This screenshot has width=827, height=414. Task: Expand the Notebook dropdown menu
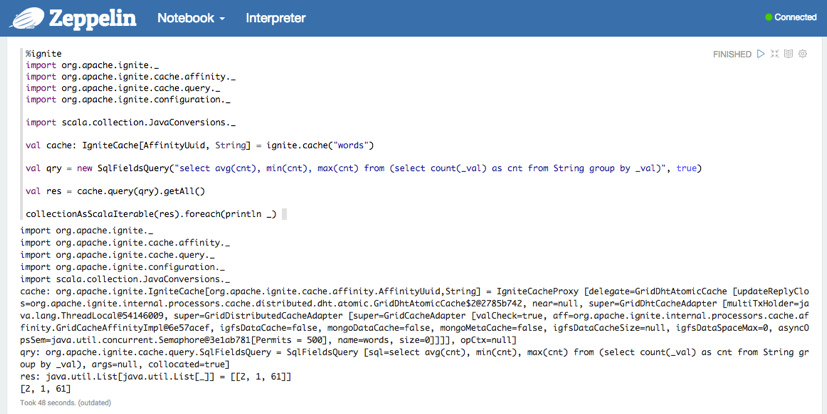(191, 18)
